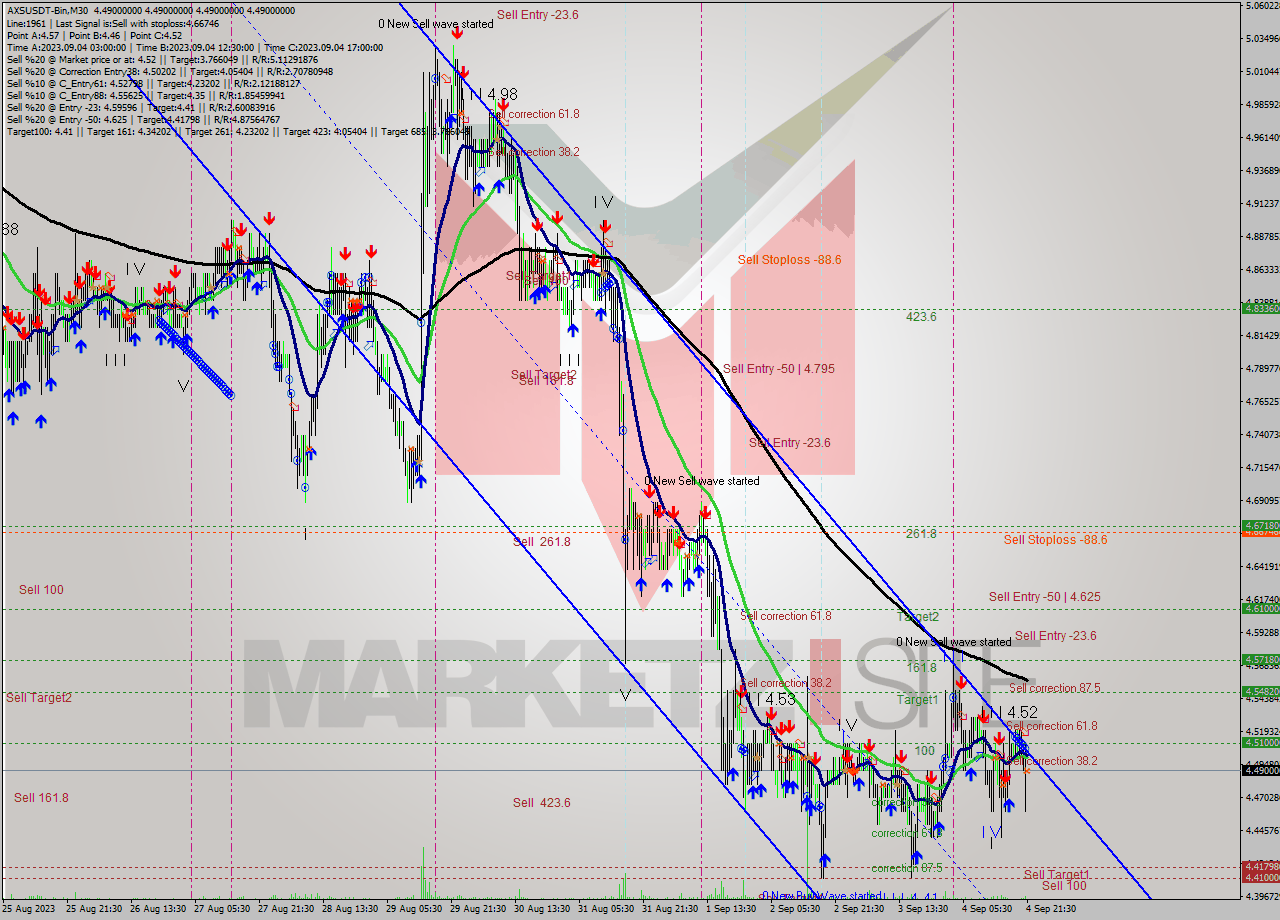This screenshot has height=920, width=1280.
Task: Click the green 4.51000 price level tag
Action: coord(1260,742)
